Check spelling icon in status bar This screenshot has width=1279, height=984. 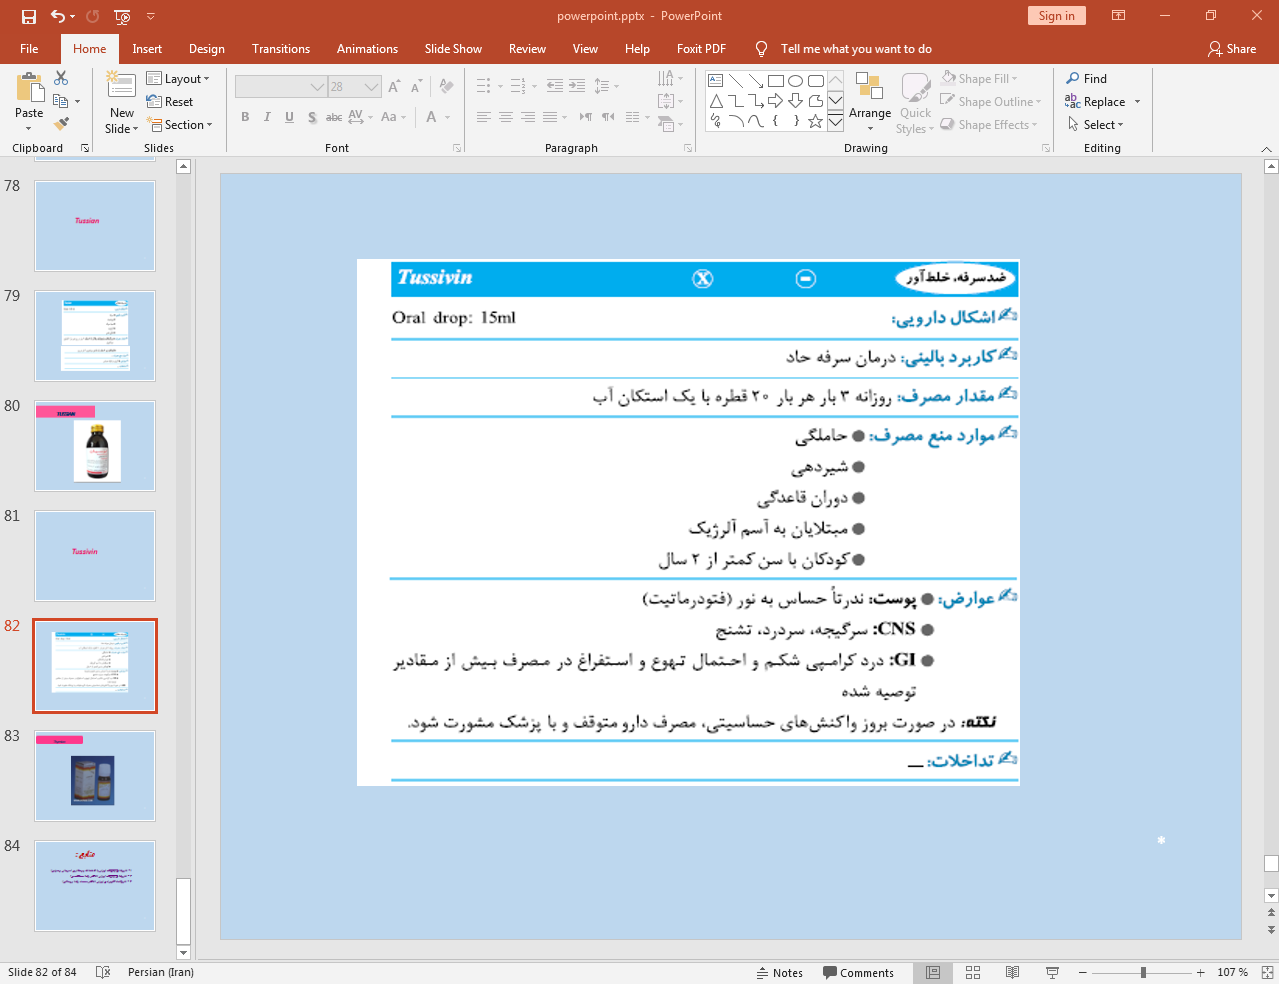click(103, 972)
